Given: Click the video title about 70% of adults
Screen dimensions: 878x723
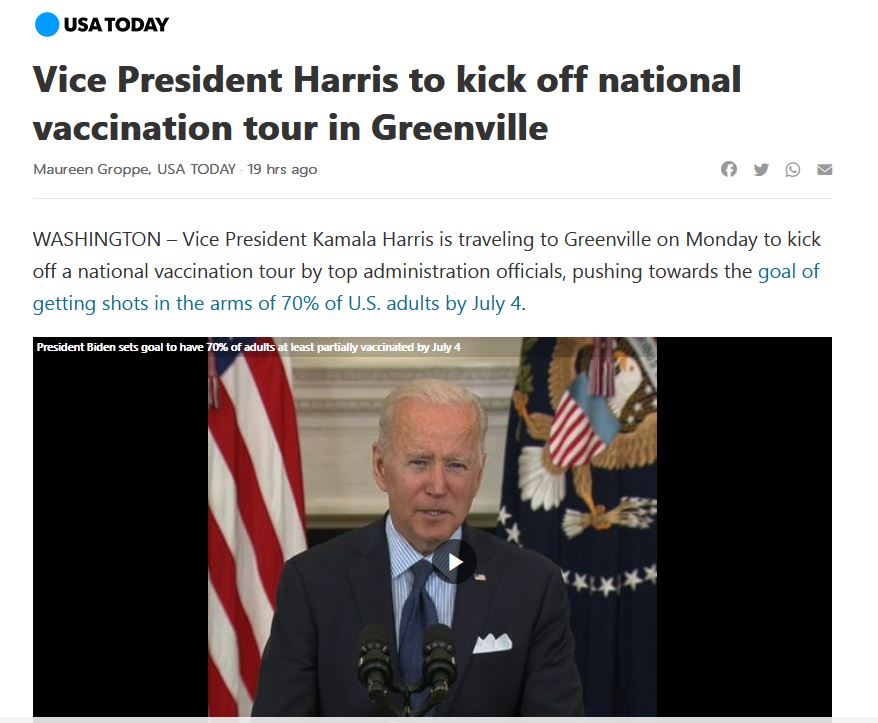Looking at the screenshot, I should point(249,347).
